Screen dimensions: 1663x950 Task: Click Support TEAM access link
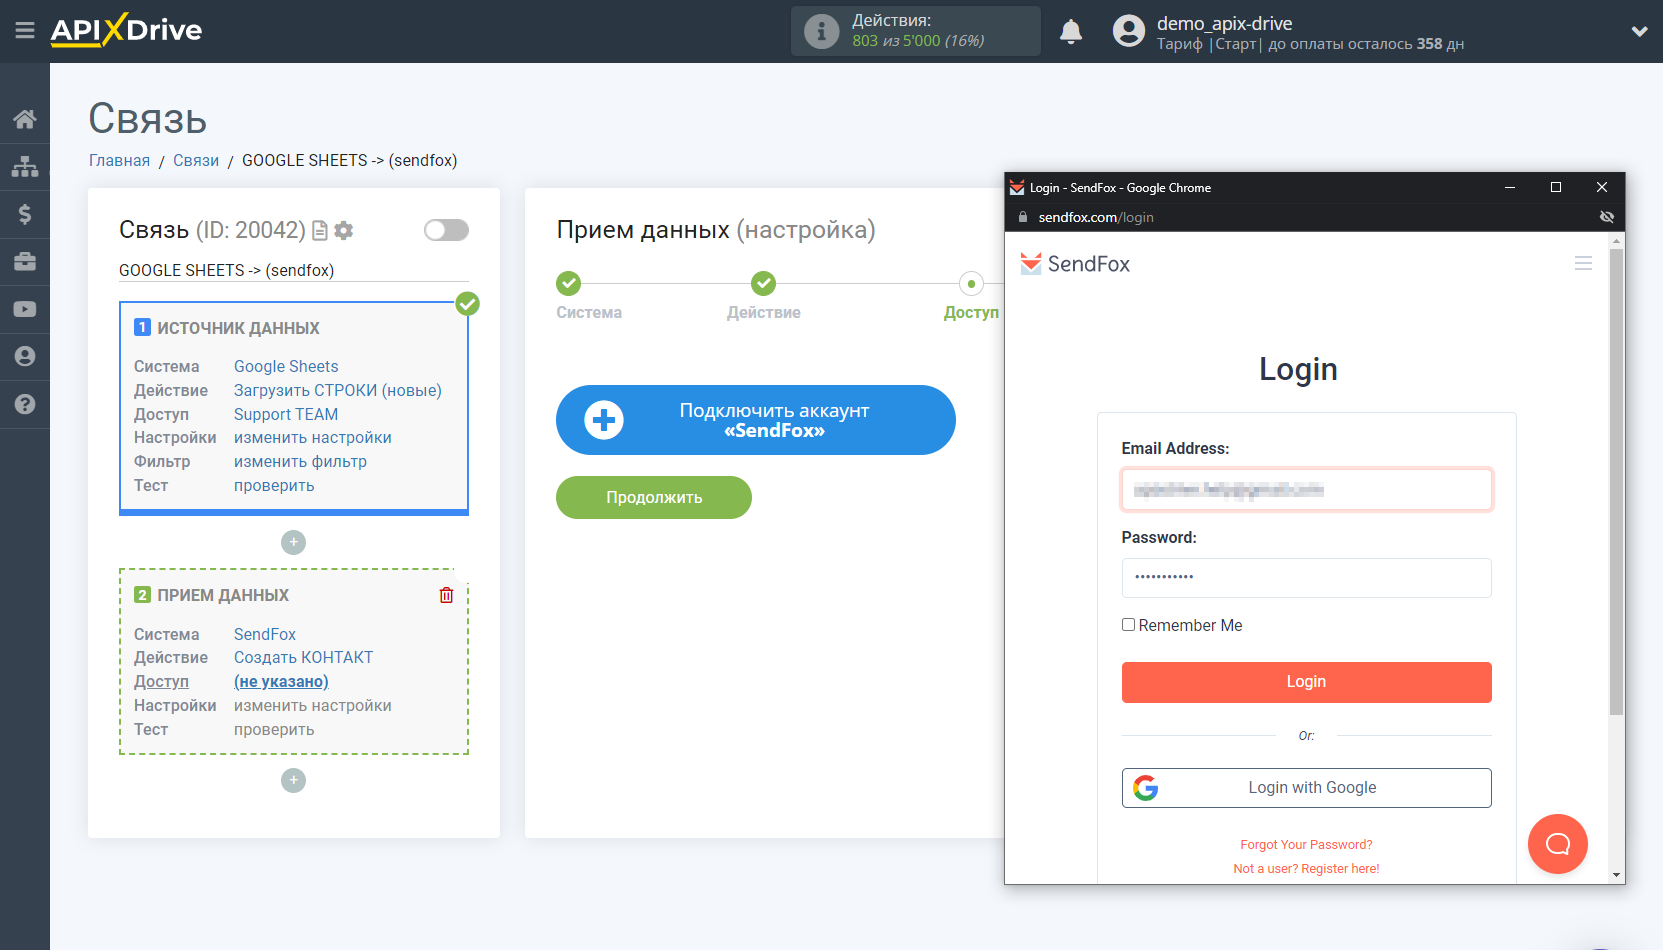[x=286, y=414]
